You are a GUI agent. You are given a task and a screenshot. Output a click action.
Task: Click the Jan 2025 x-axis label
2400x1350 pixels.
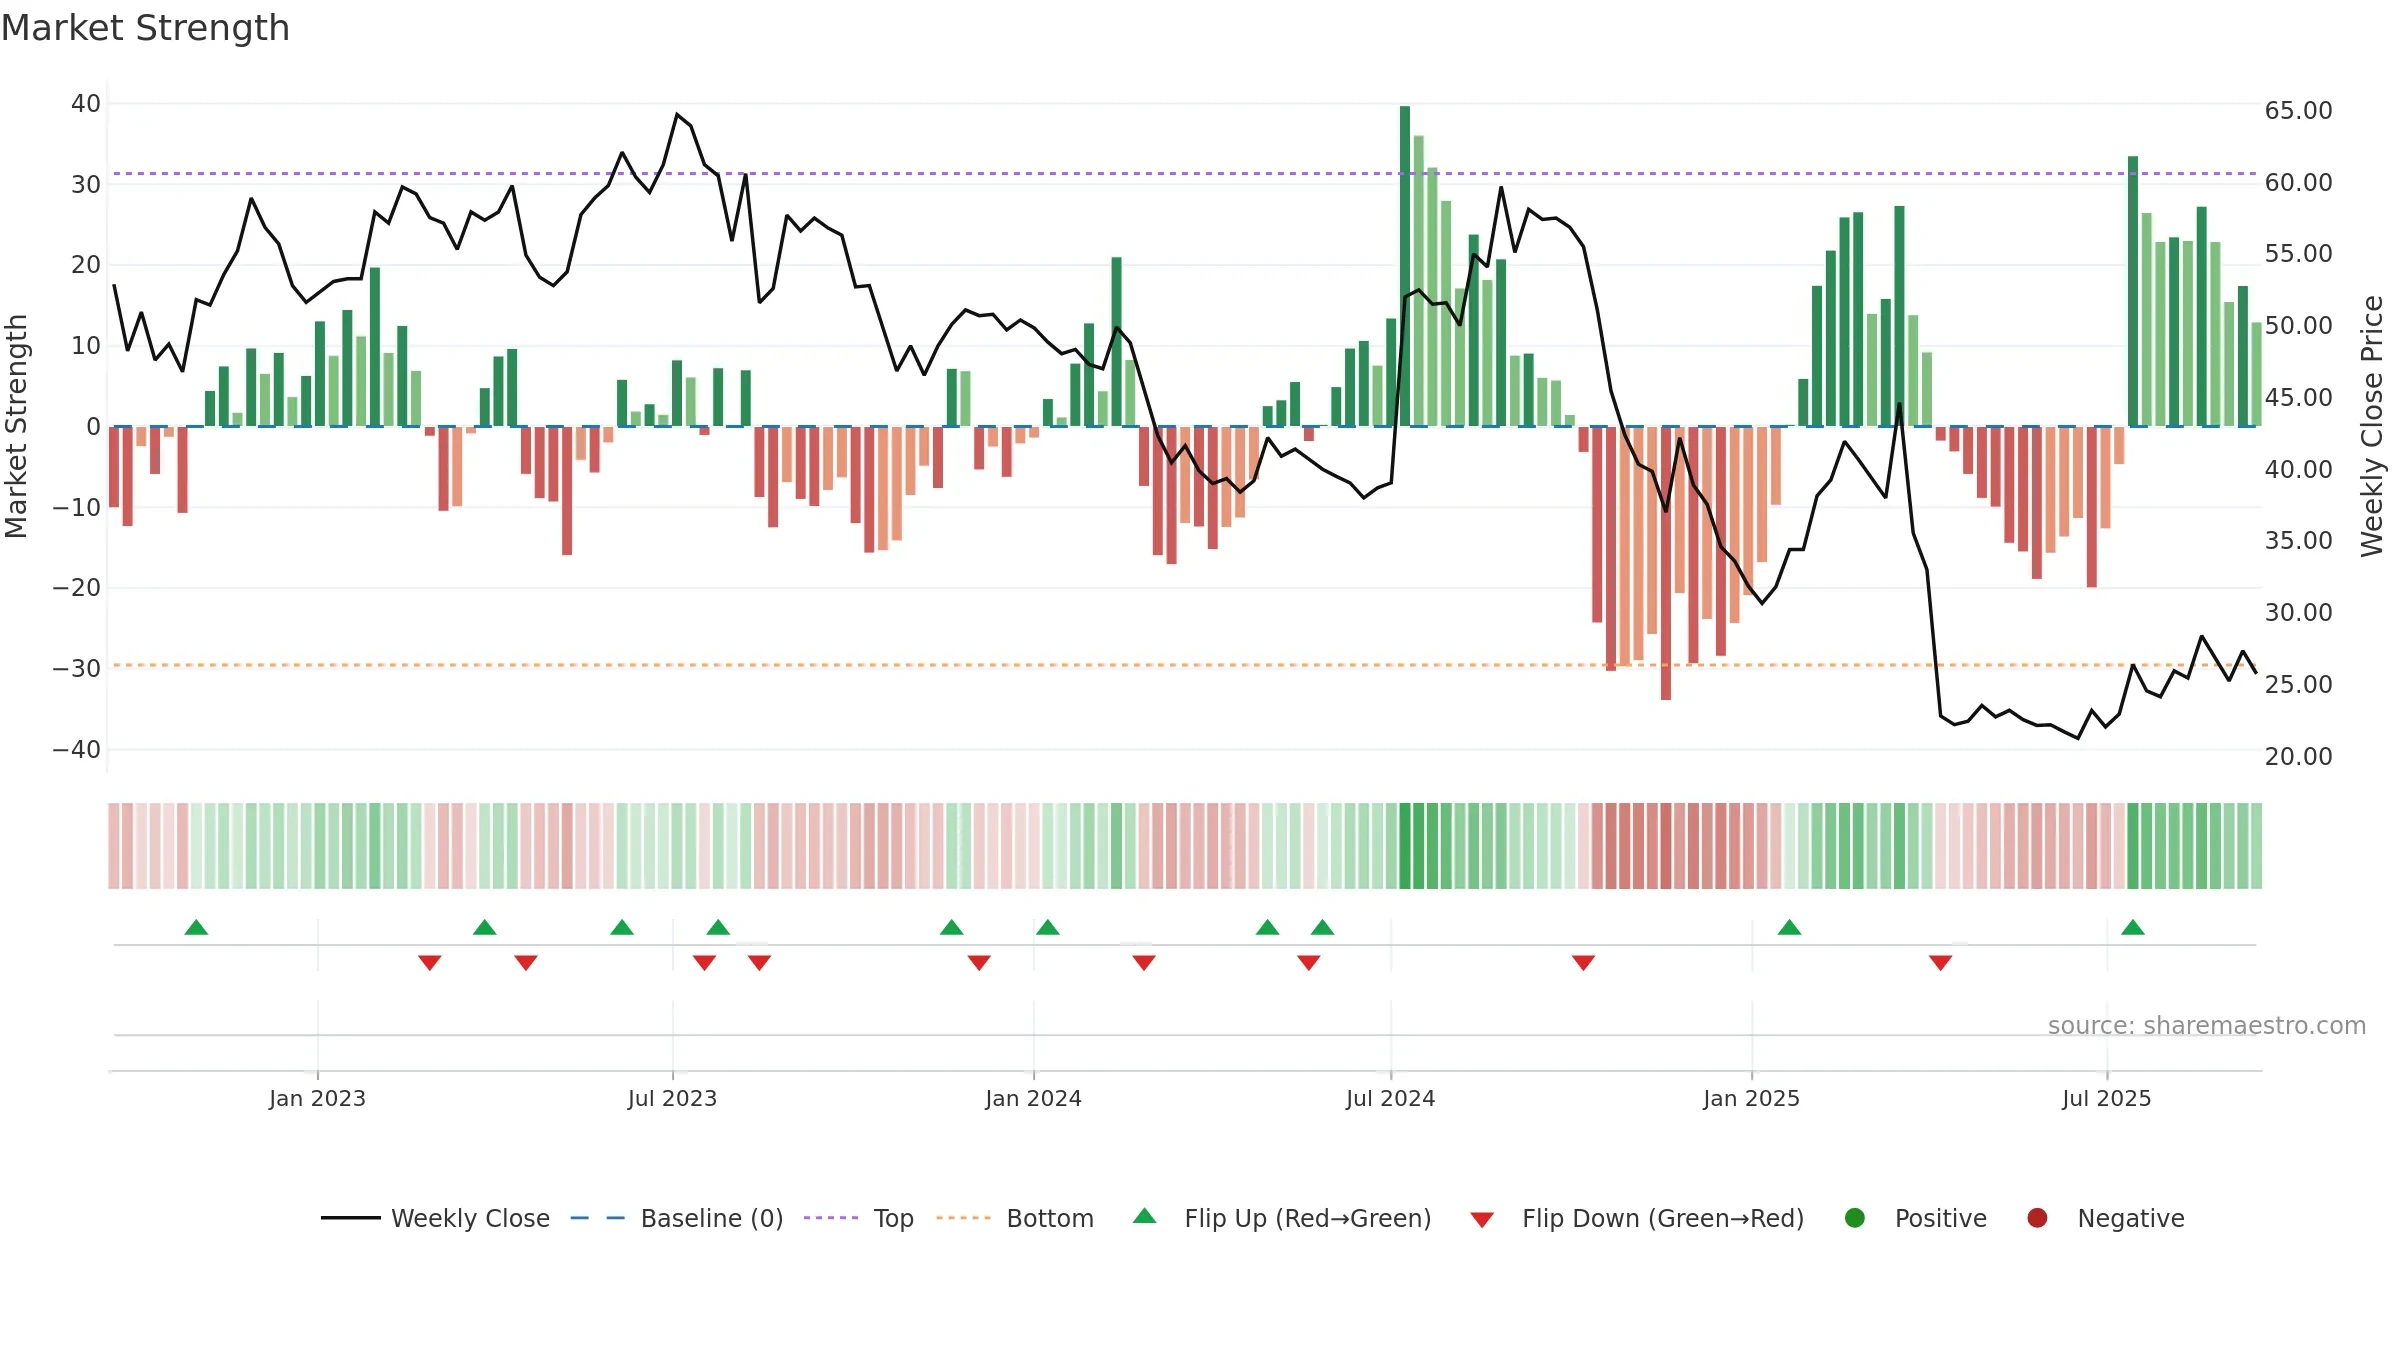coord(1751,1098)
